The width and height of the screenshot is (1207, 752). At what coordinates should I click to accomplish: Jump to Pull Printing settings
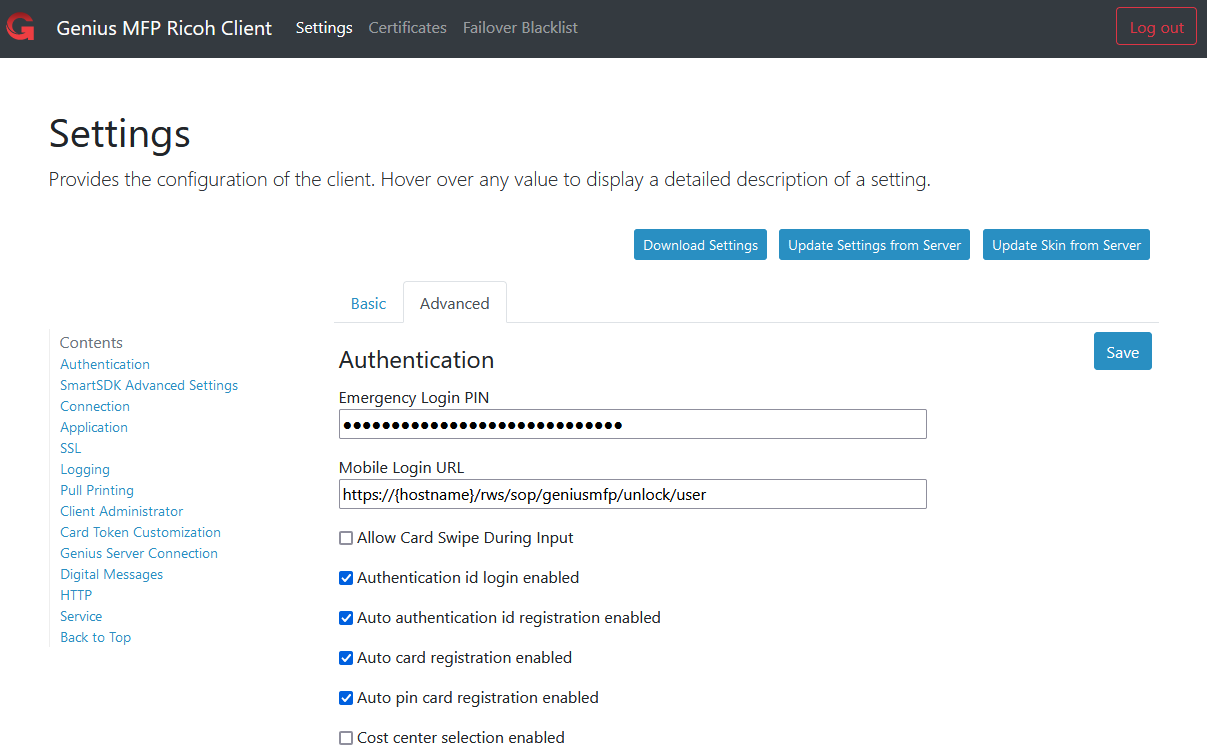97,490
